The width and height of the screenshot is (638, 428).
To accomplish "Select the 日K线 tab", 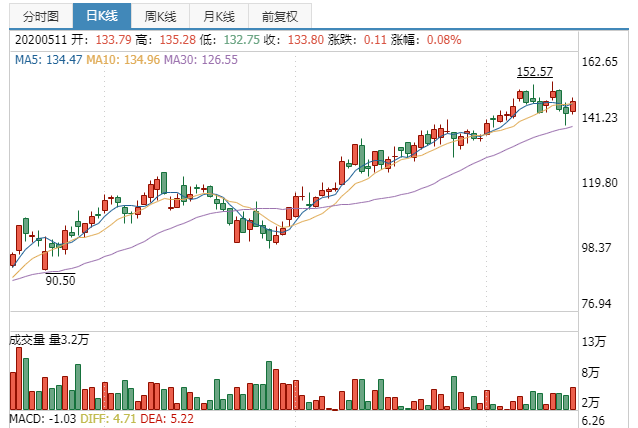I will tap(102, 16).
